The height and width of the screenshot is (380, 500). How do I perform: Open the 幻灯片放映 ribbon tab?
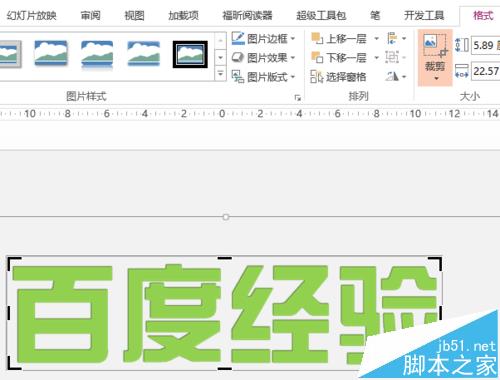31,15
